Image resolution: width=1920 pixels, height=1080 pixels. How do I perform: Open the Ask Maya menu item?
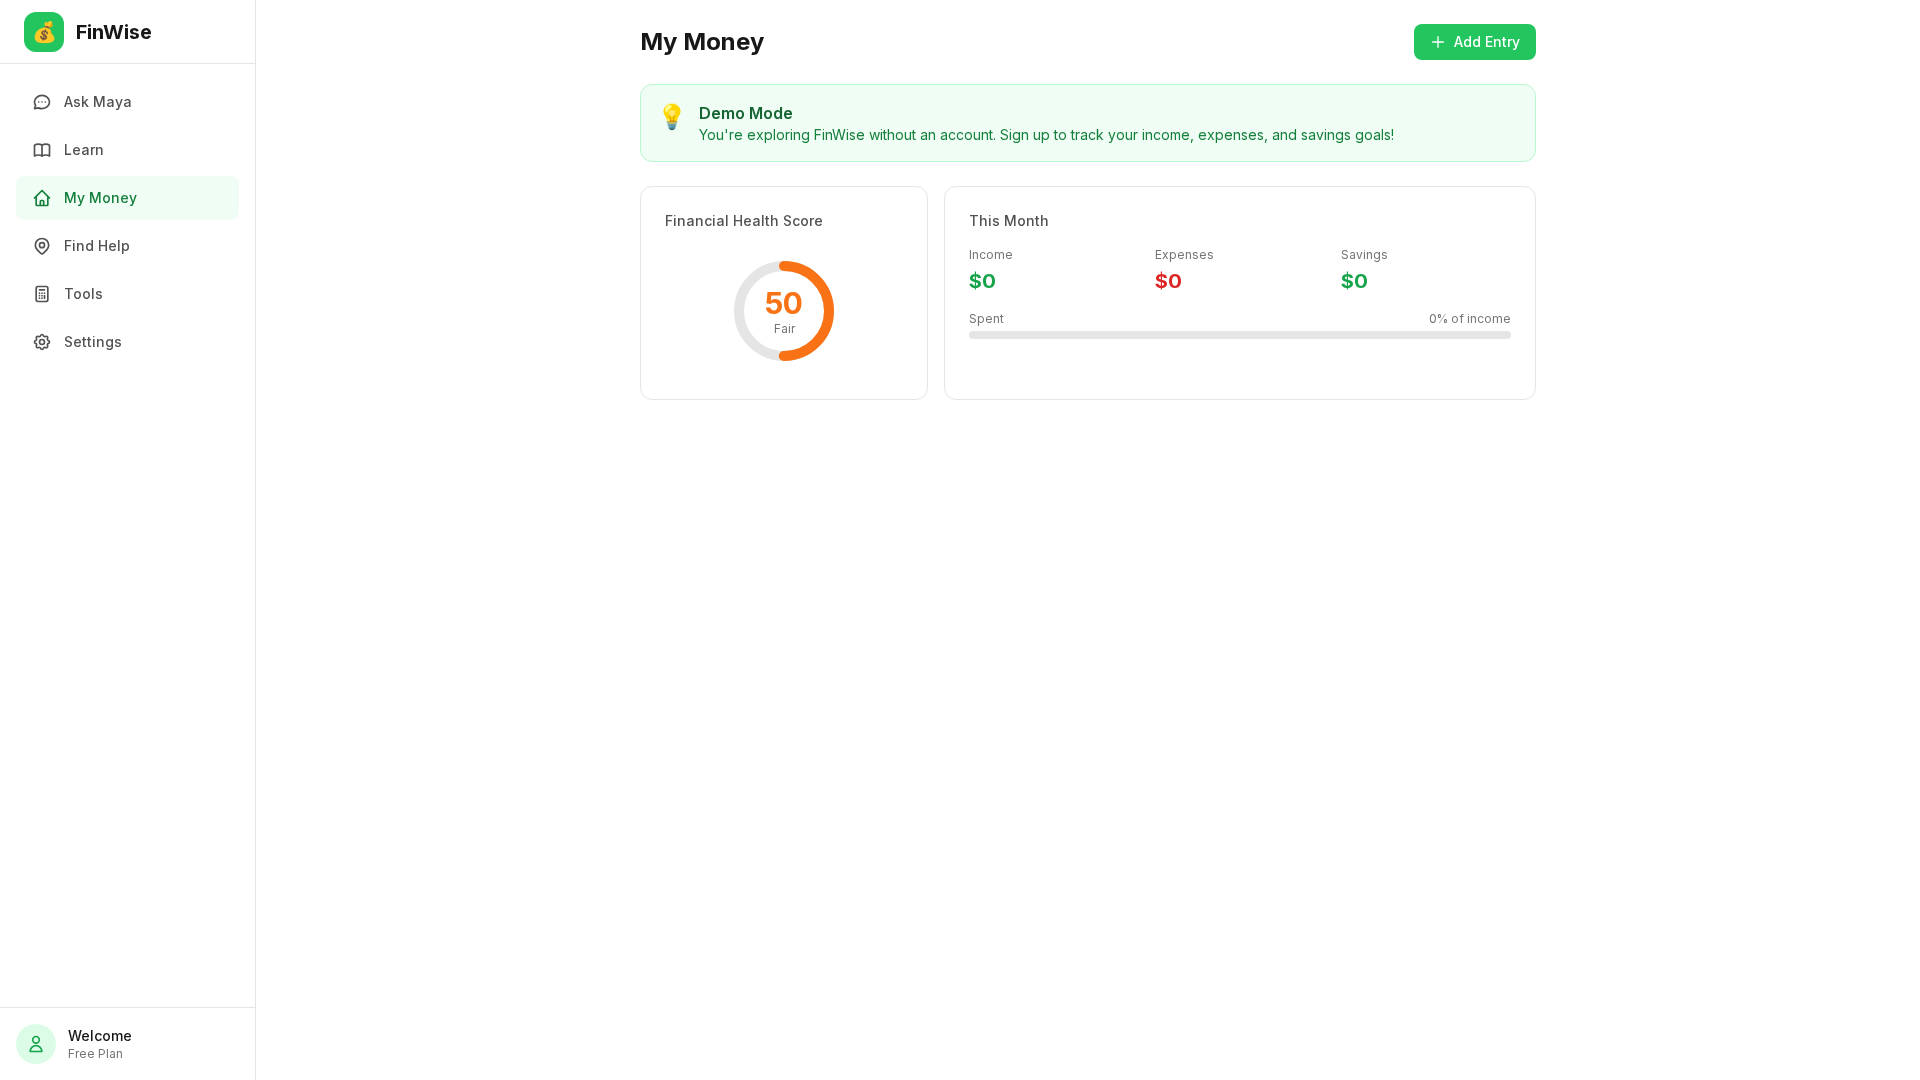click(98, 102)
